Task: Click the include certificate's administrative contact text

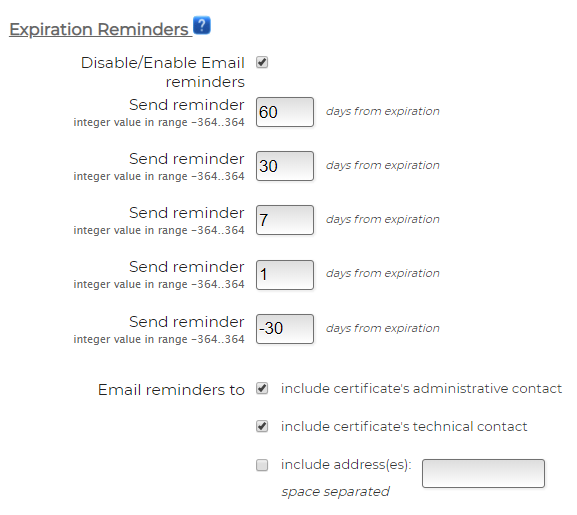Action: pyautogui.click(x=421, y=388)
